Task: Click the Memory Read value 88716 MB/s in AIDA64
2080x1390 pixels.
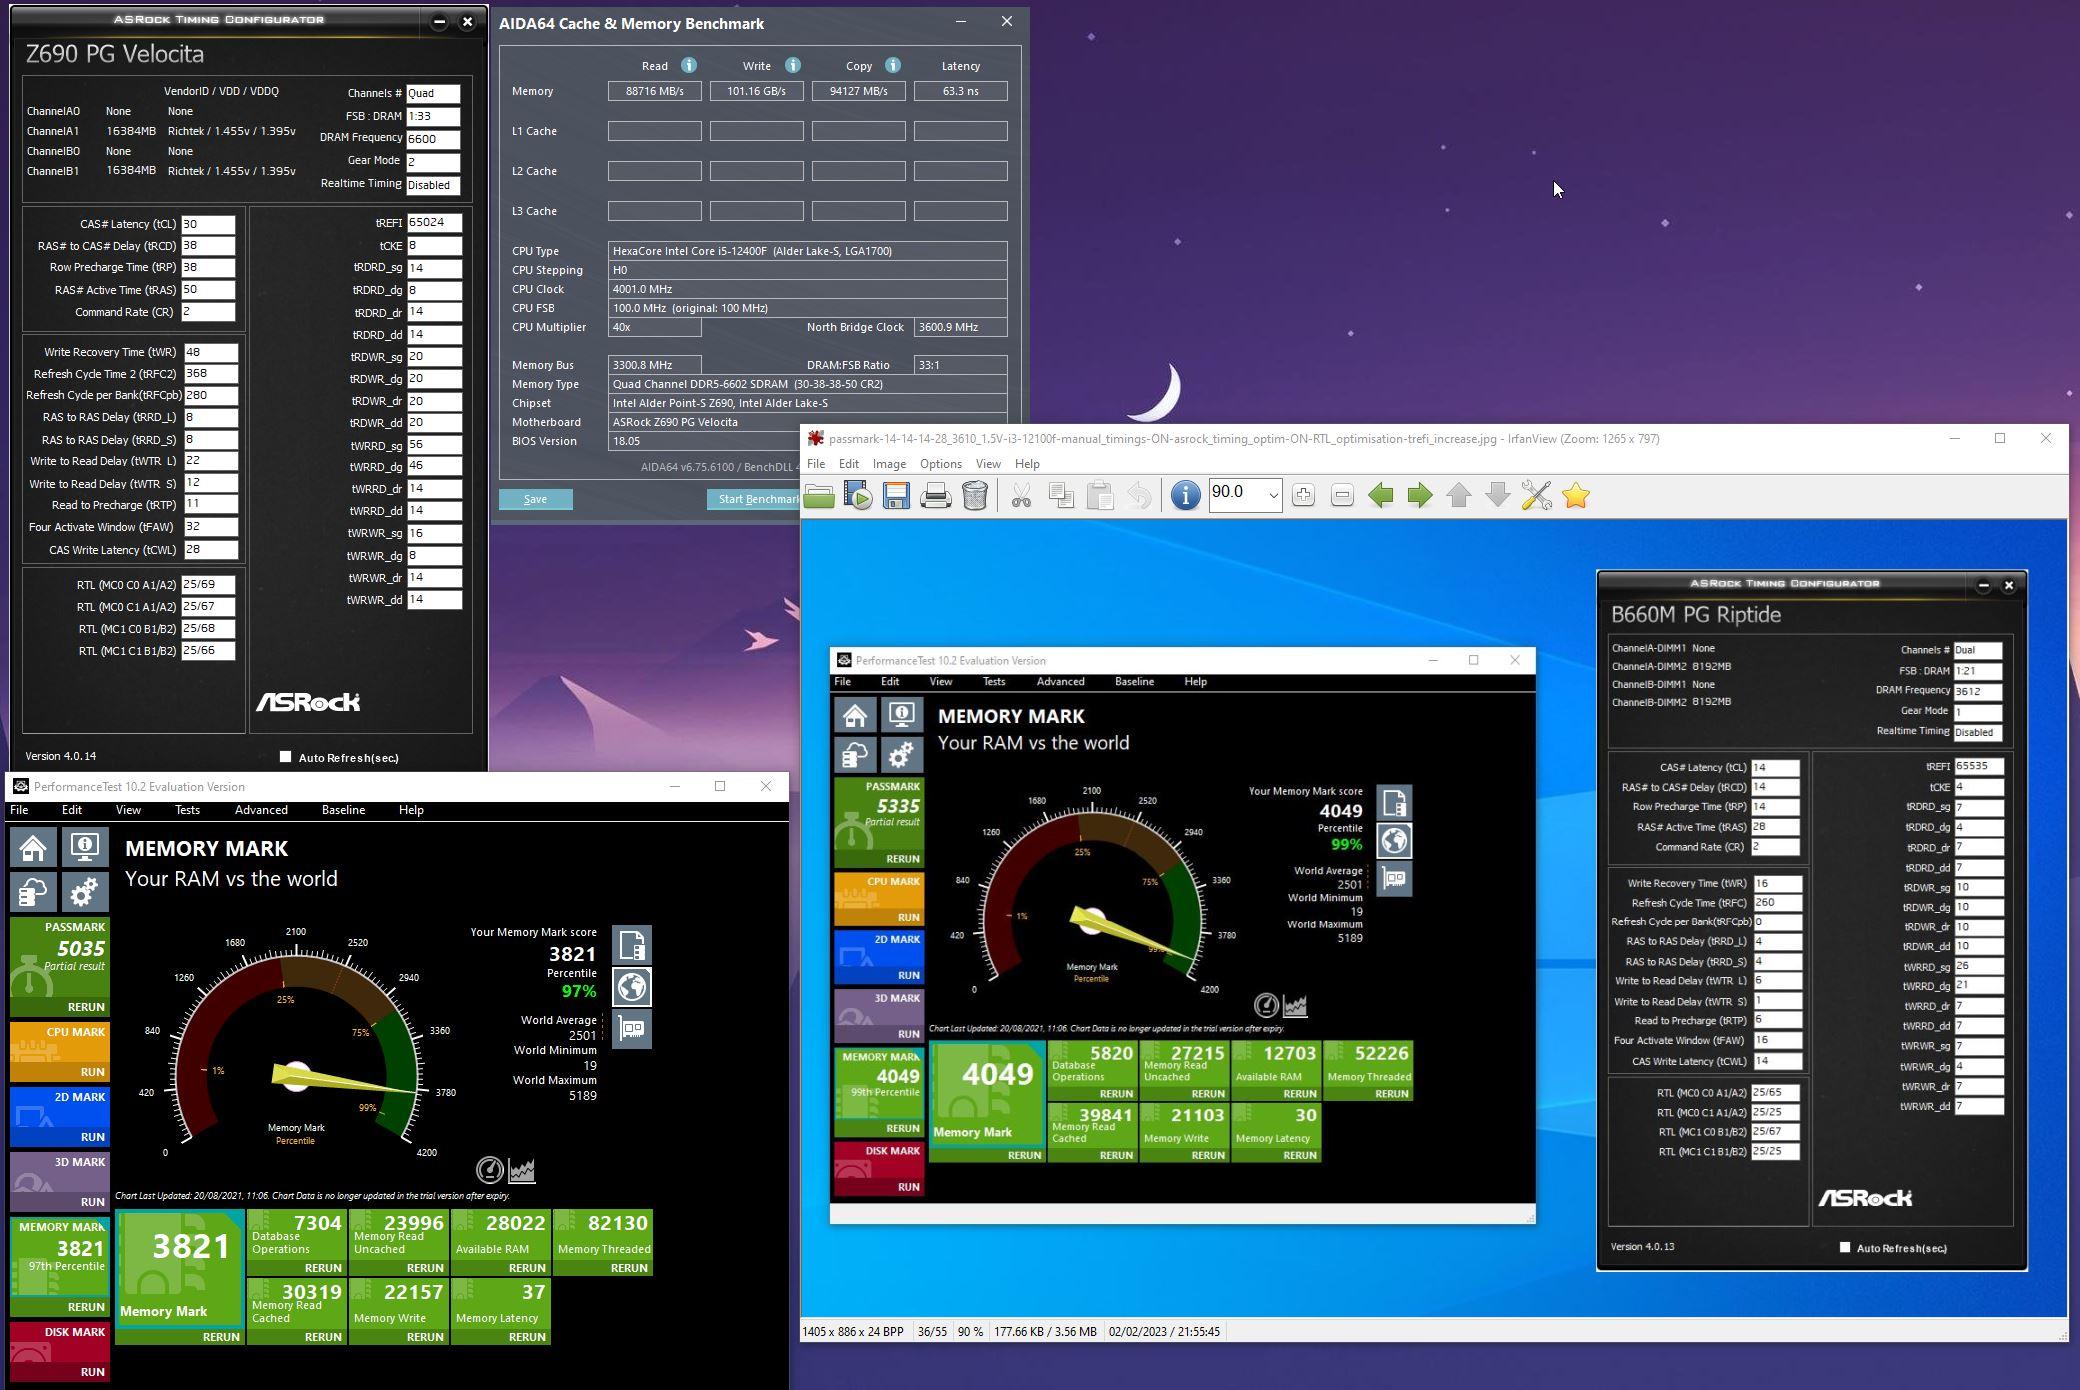Action: click(655, 91)
